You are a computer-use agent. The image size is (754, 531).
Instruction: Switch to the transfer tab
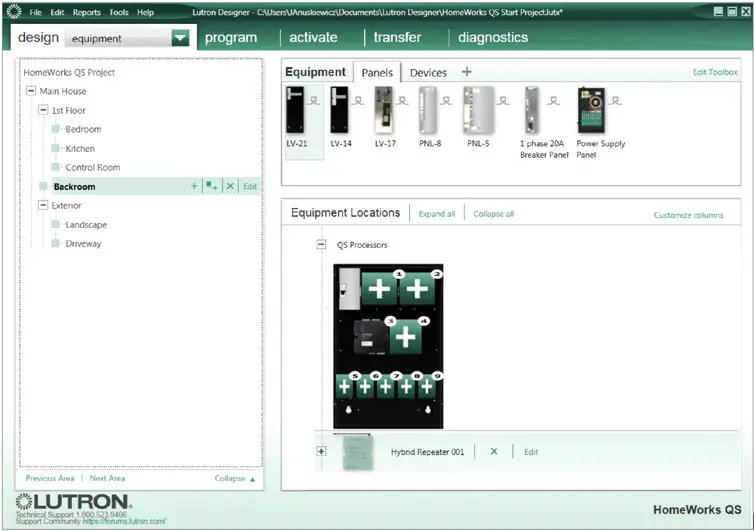click(397, 38)
